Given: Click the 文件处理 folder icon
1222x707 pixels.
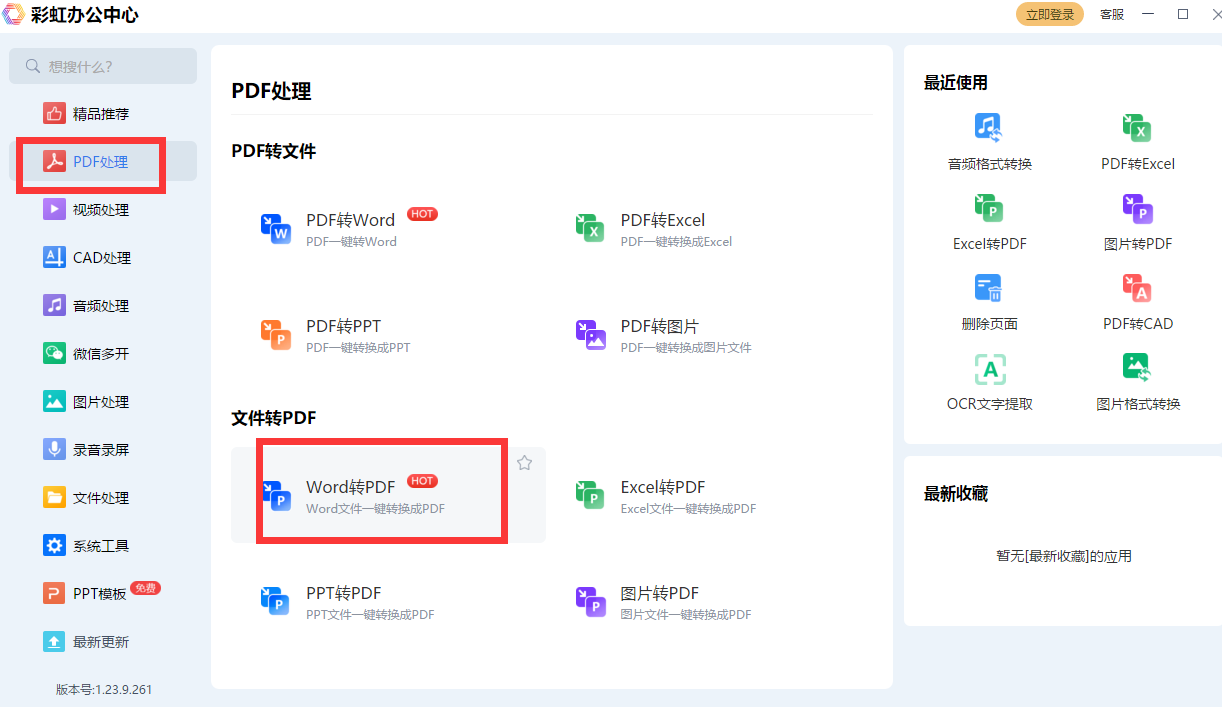Looking at the screenshot, I should pyautogui.click(x=54, y=497).
